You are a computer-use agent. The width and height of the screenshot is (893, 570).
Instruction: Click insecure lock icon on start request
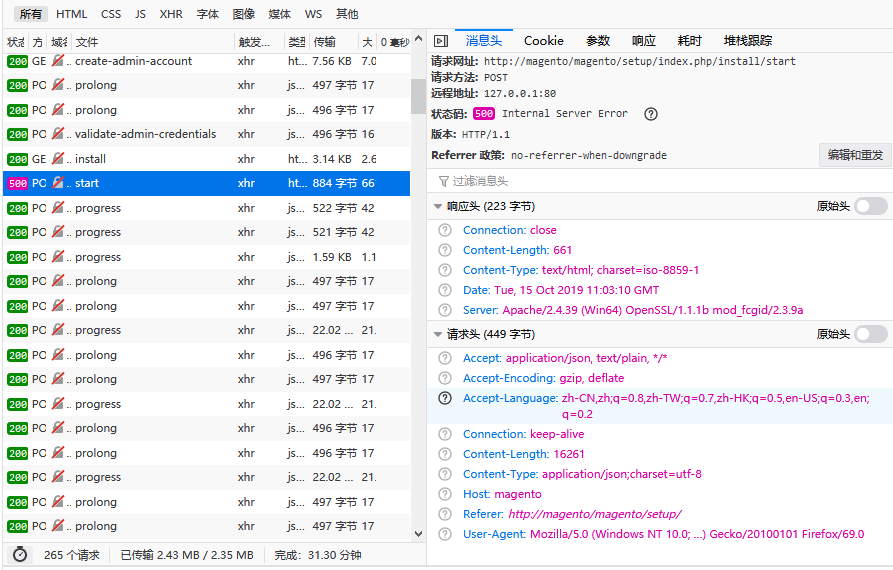[58, 183]
